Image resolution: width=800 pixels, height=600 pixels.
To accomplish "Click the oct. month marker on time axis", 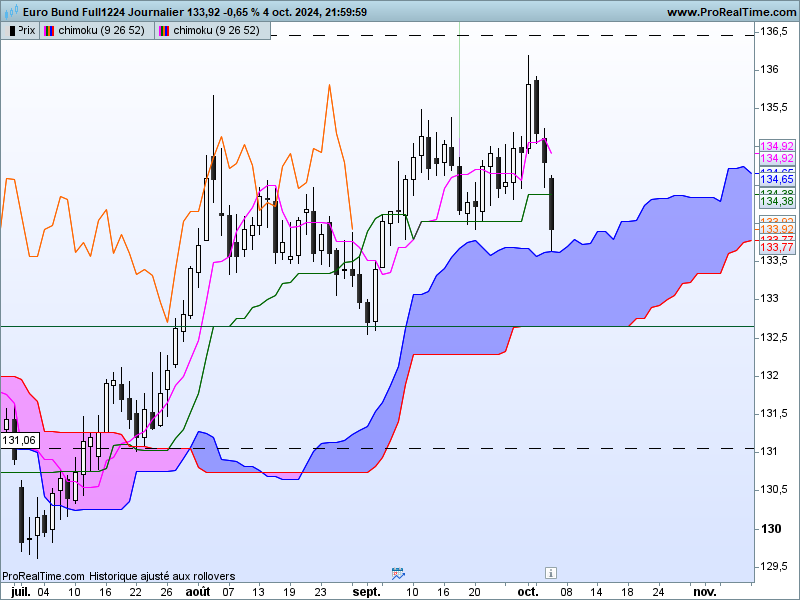I will point(528,592).
